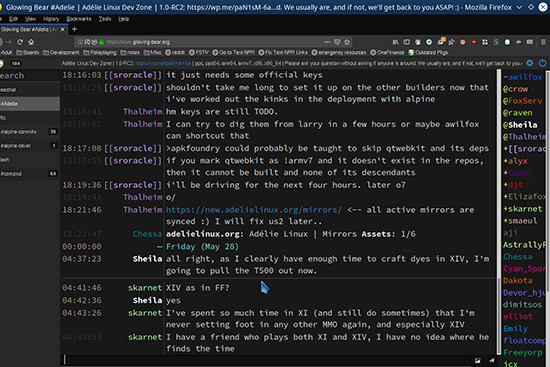
Task: Toggle Firefox sidebar view icon
Action: pyautogui.click(x=407, y=42)
